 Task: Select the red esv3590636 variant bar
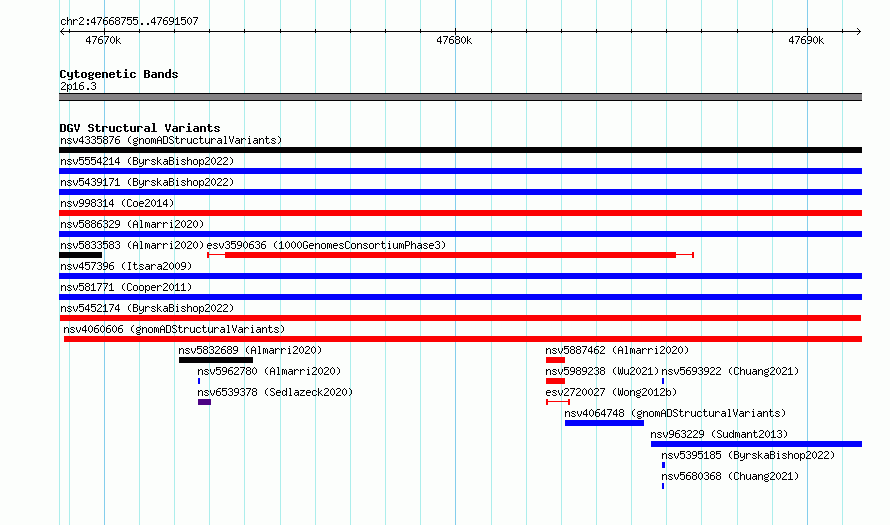451,255
